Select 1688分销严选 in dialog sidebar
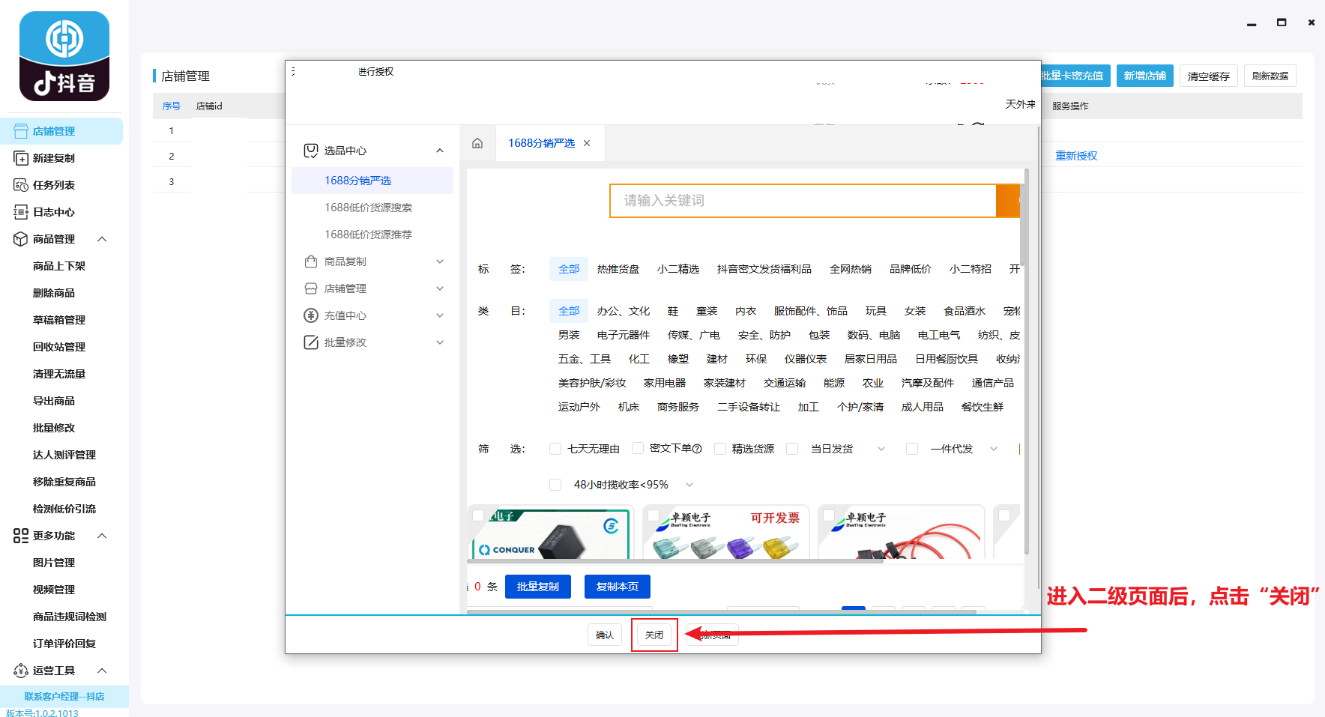The image size is (1325, 717). 372,181
